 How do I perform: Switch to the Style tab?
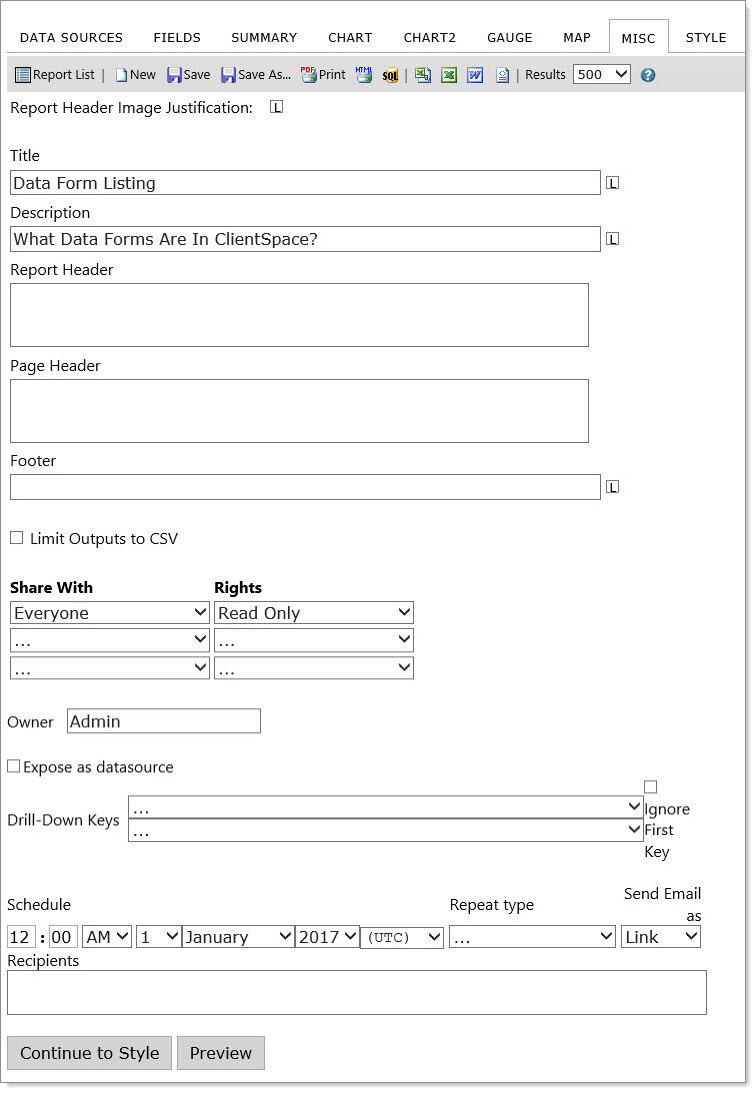point(706,38)
